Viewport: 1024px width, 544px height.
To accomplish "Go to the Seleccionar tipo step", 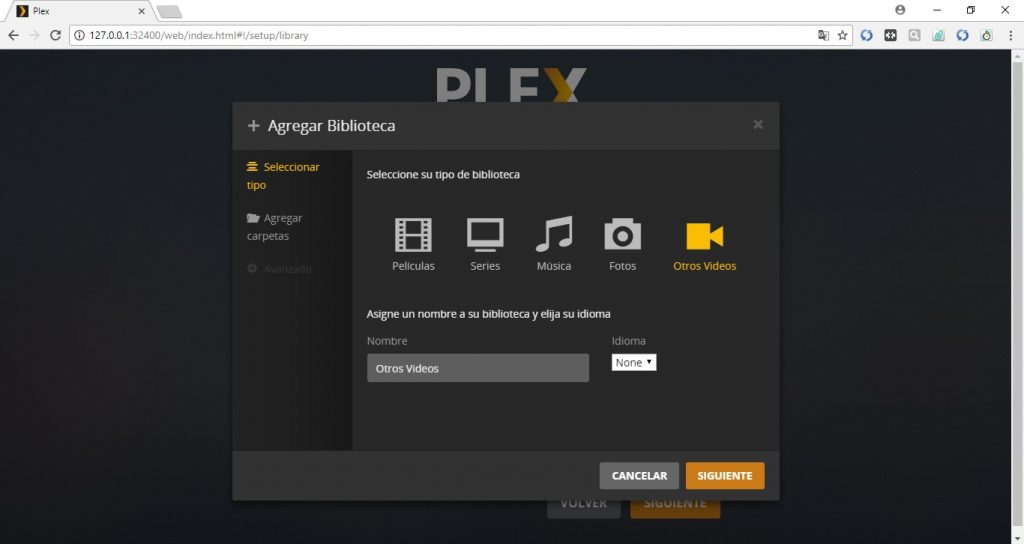I will pyautogui.click(x=283, y=176).
